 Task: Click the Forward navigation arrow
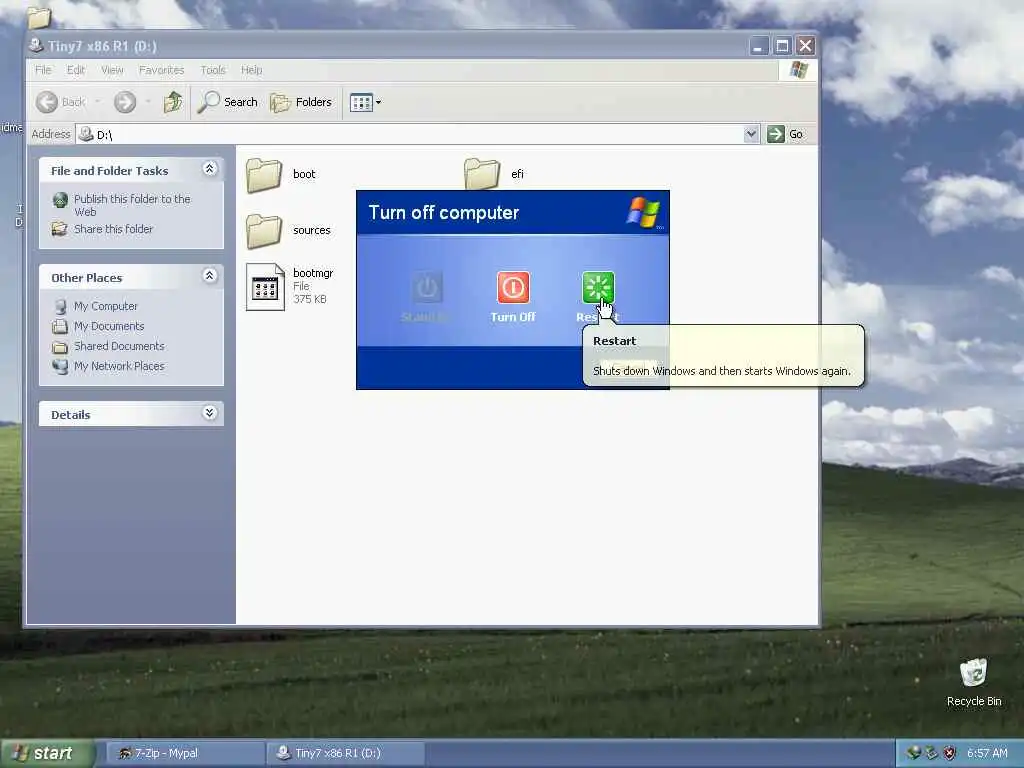125,102
